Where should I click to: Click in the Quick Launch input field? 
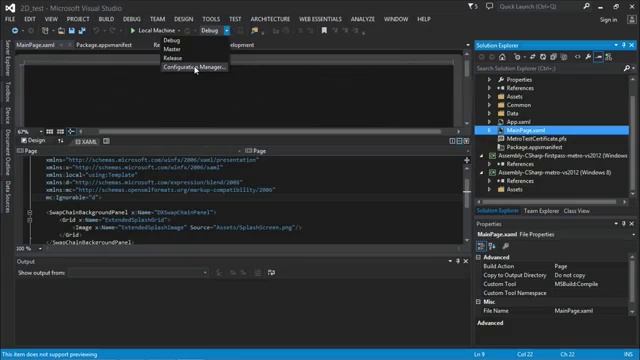(538, 7)
